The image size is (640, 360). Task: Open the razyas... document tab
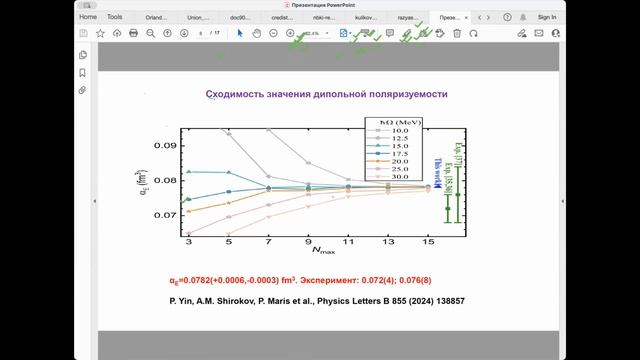click(x=408, y=18)
